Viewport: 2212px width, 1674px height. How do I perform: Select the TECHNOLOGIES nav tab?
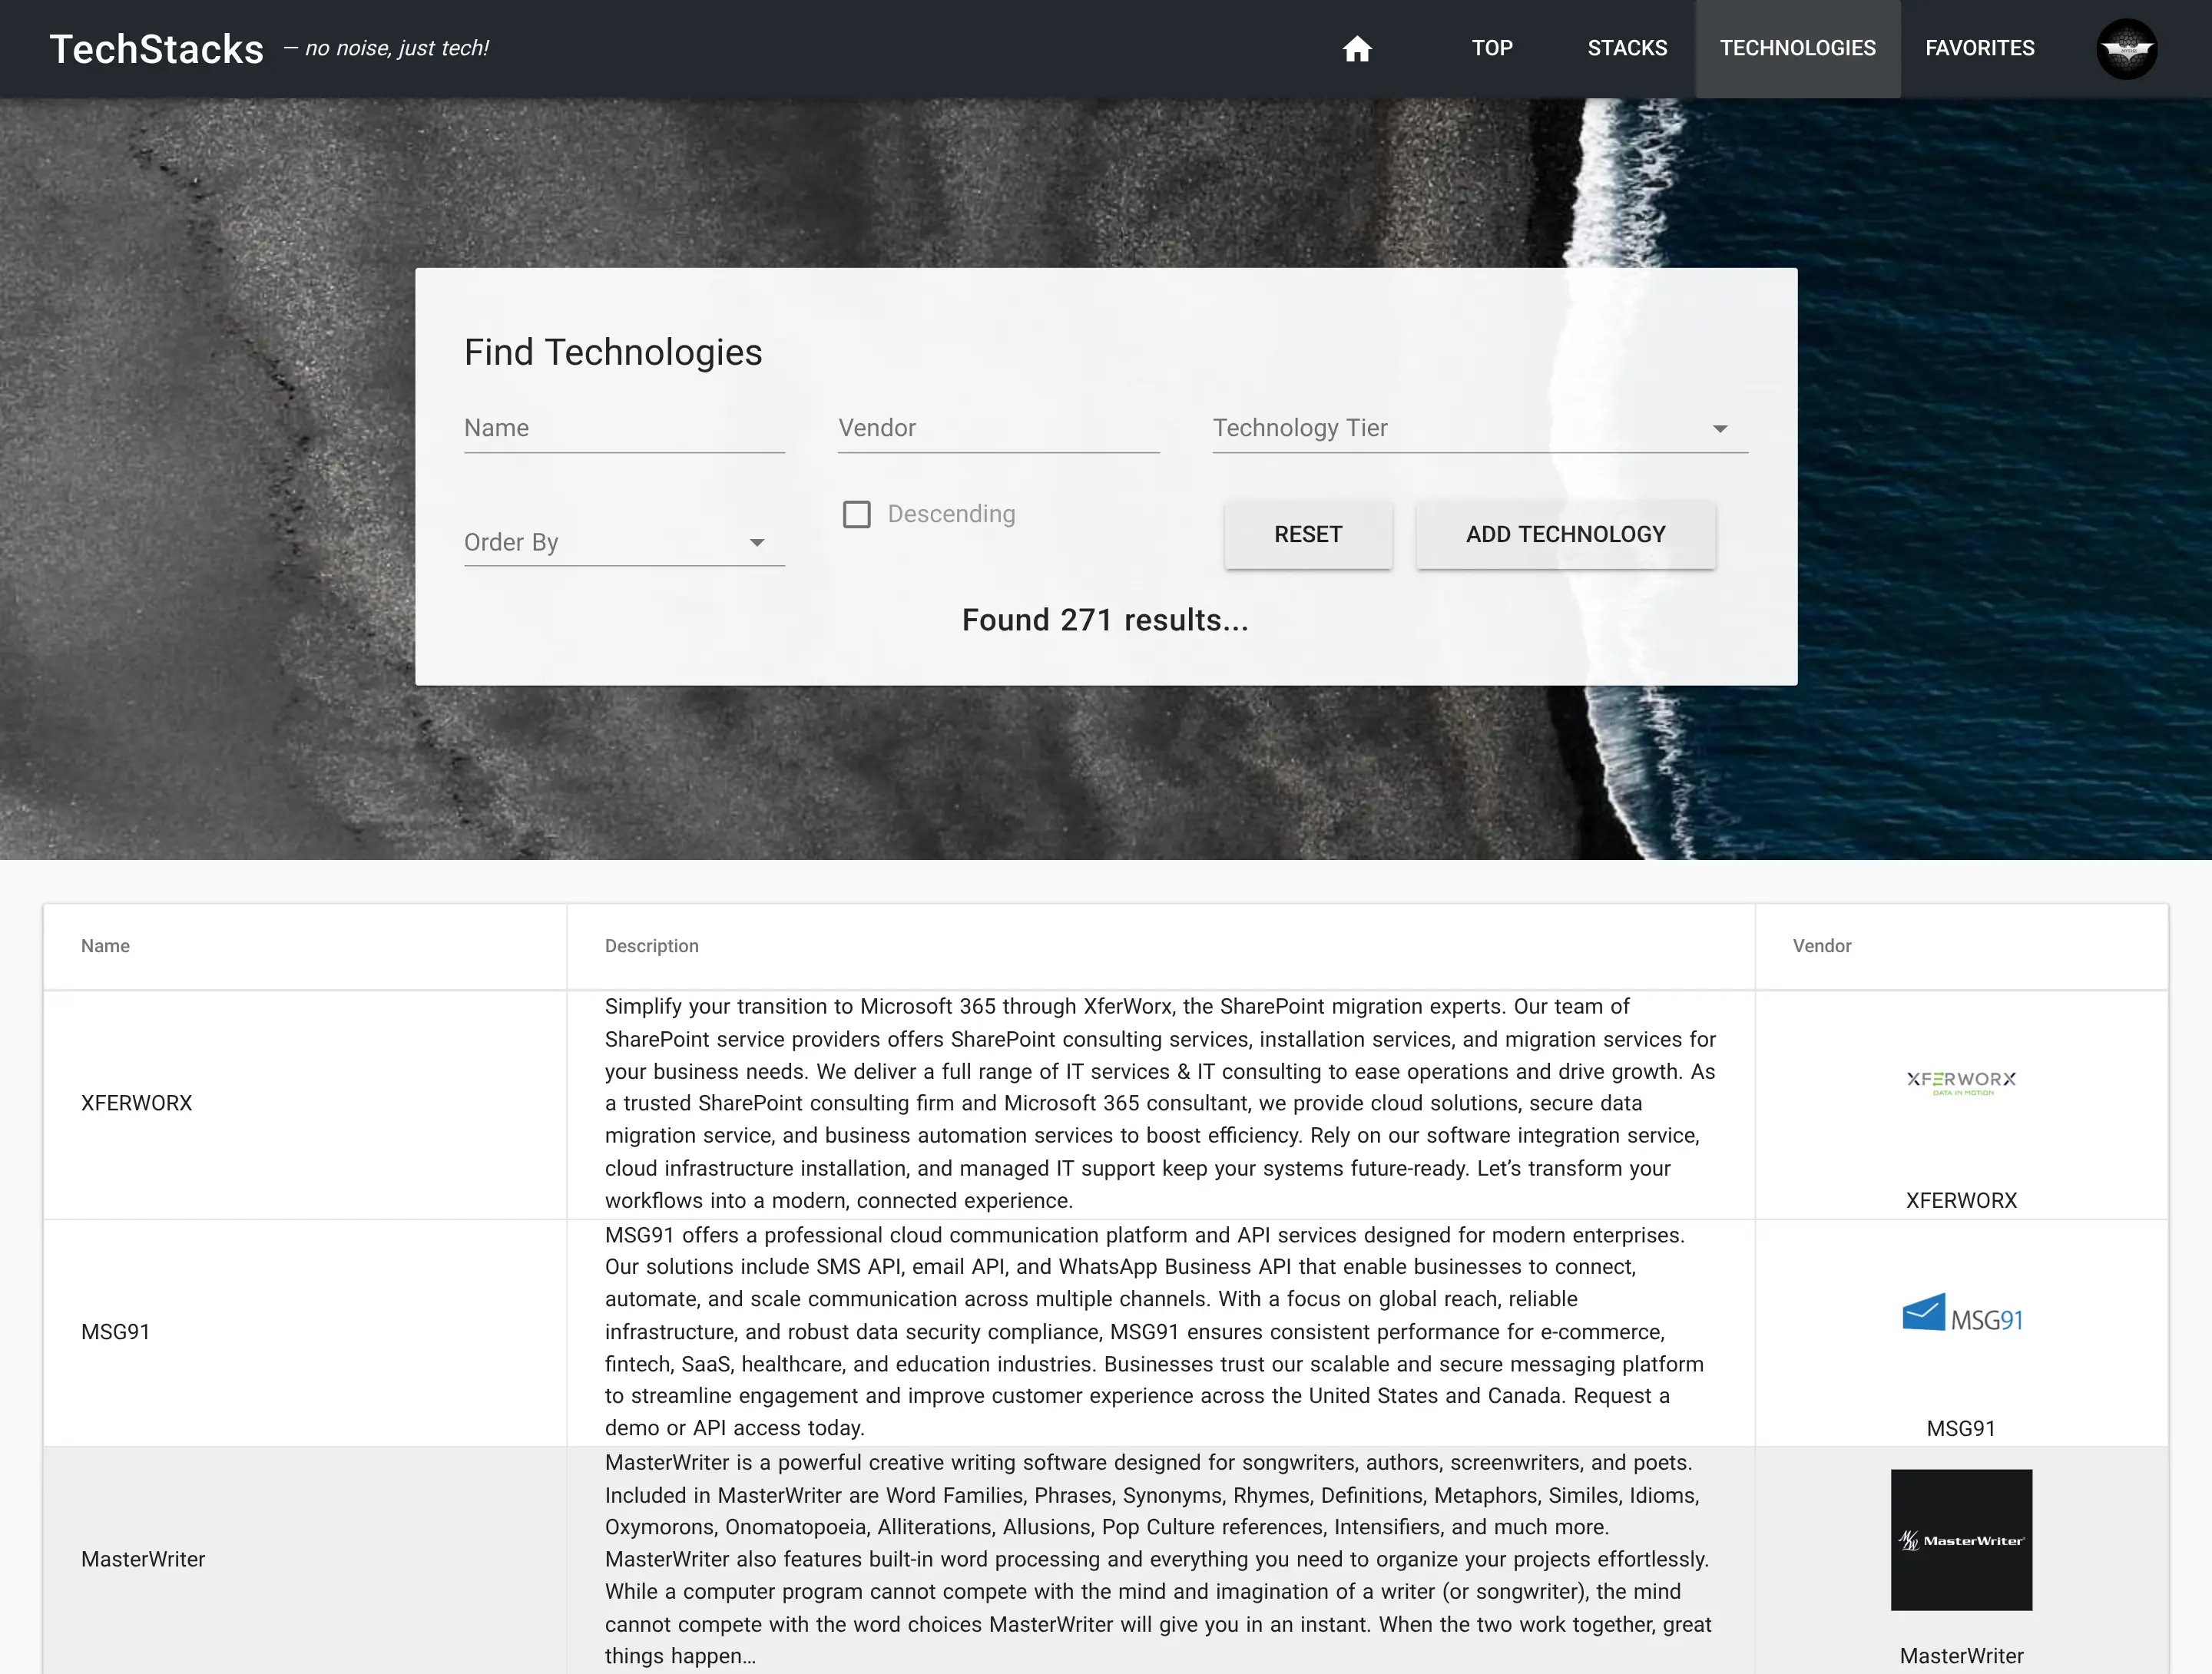pyautogui.click(x=1797, y=49)
